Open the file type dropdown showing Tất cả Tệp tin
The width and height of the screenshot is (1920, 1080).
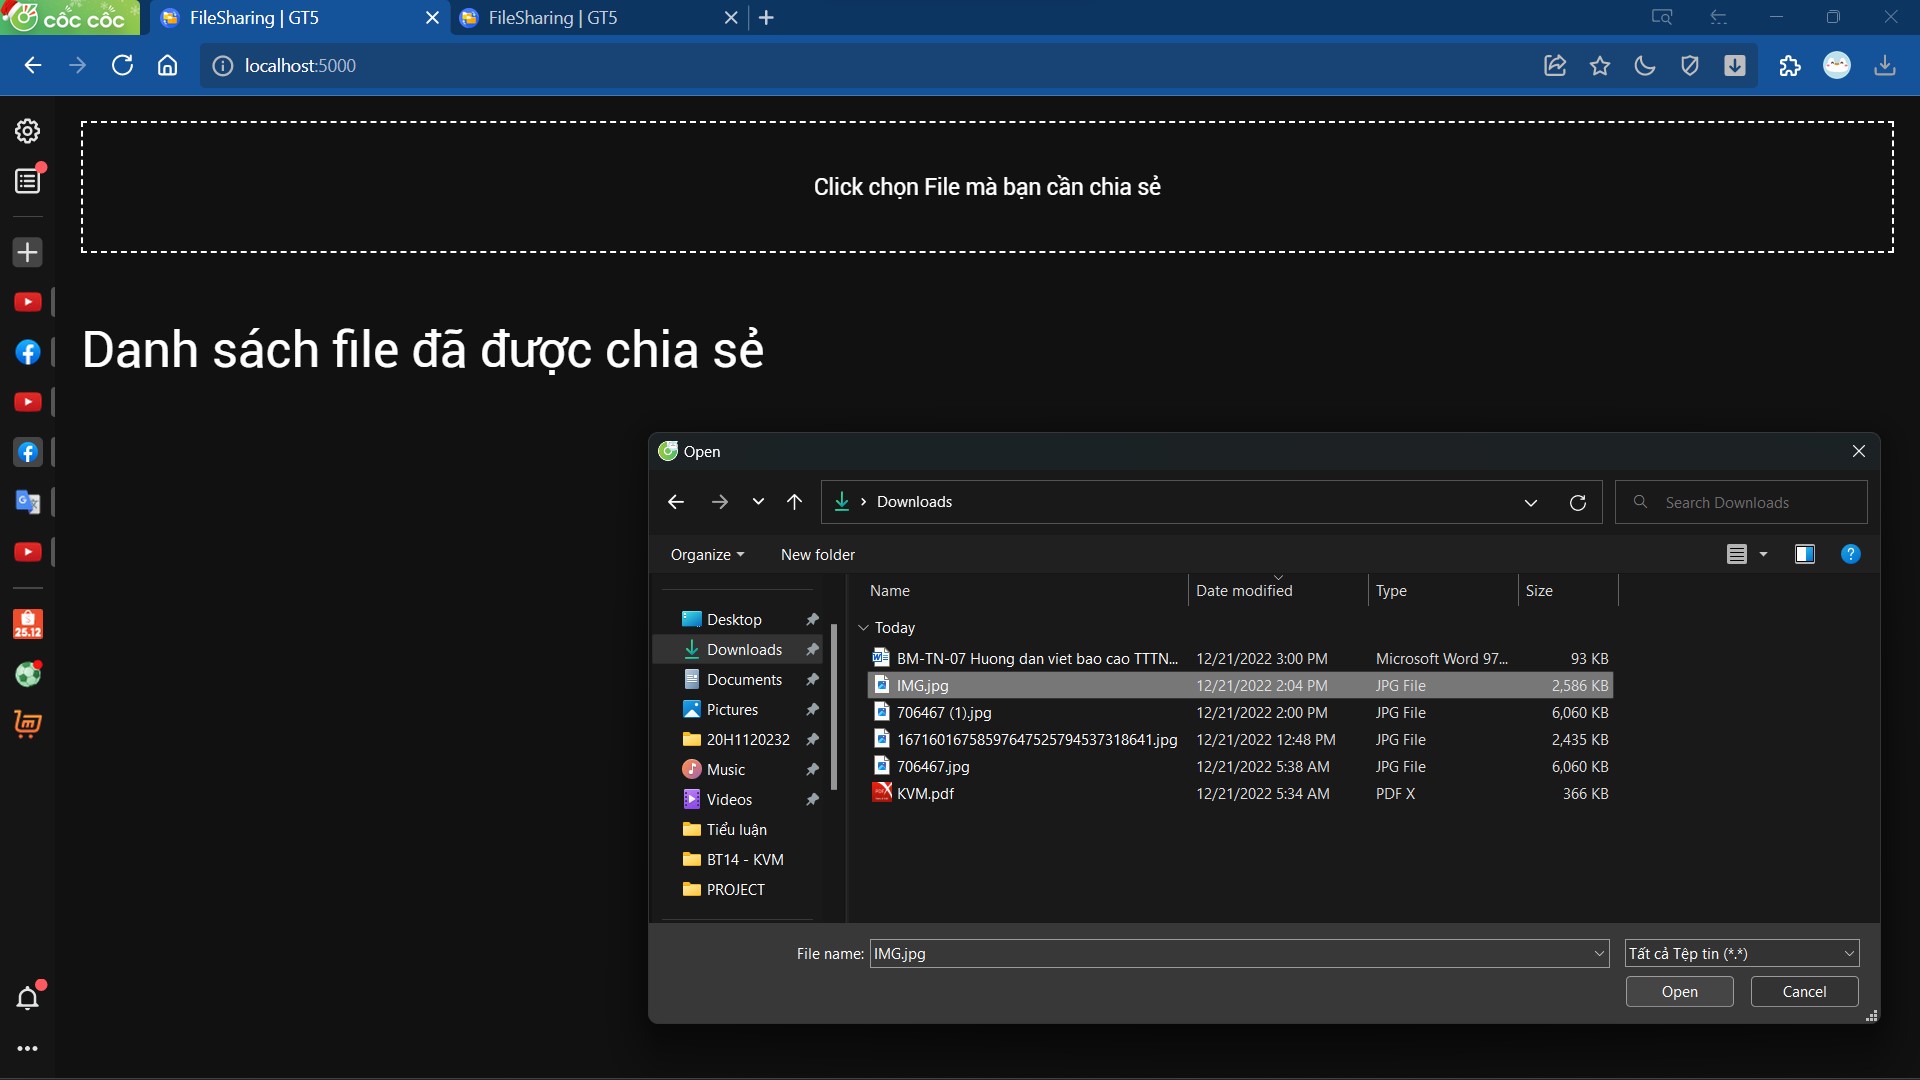[1740, 953]
